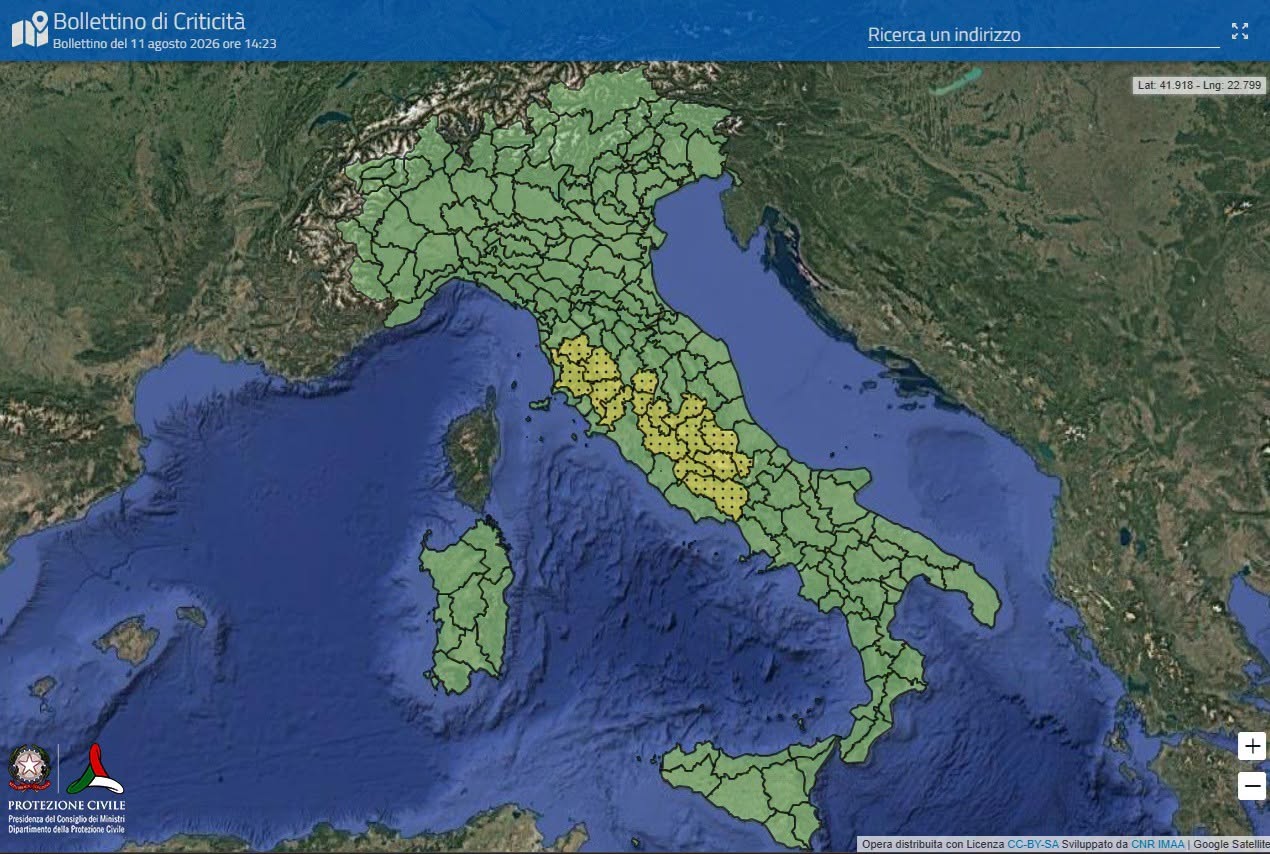Click the Protezione Civile logo
This screenshot has width=1270, height=854.
tap(96, 769)
